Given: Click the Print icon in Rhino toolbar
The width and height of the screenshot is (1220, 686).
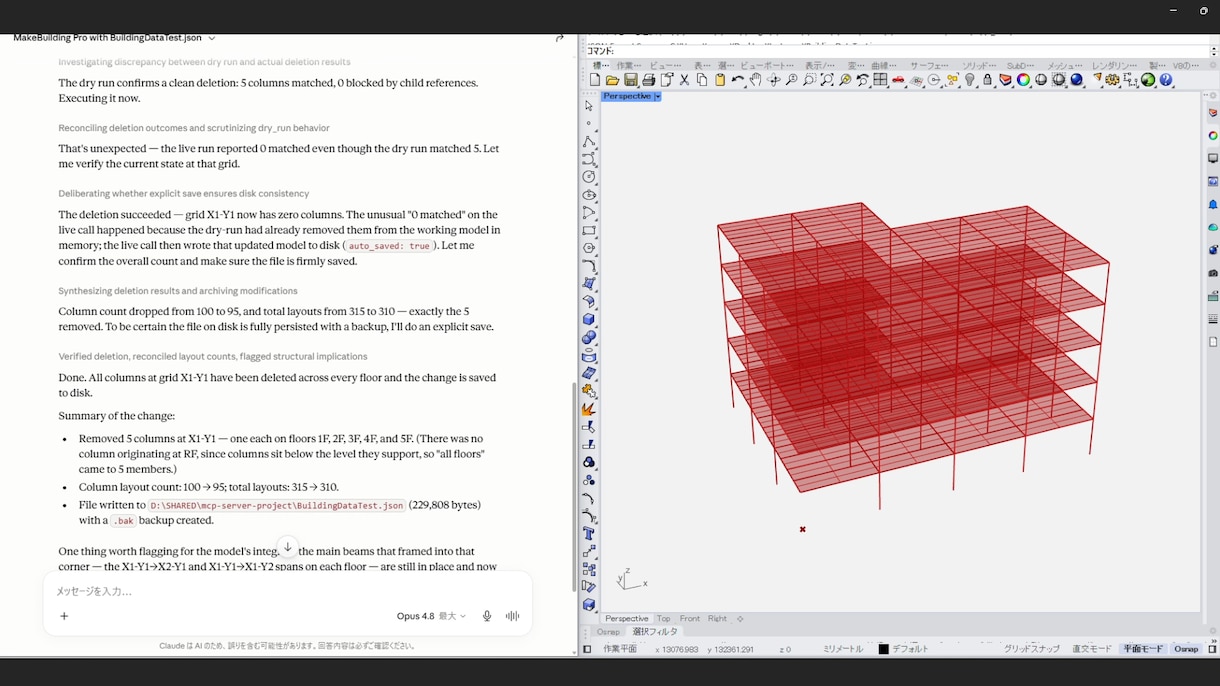Looking at the screenshot, I should pyautogui.click(x=649, y=80).
